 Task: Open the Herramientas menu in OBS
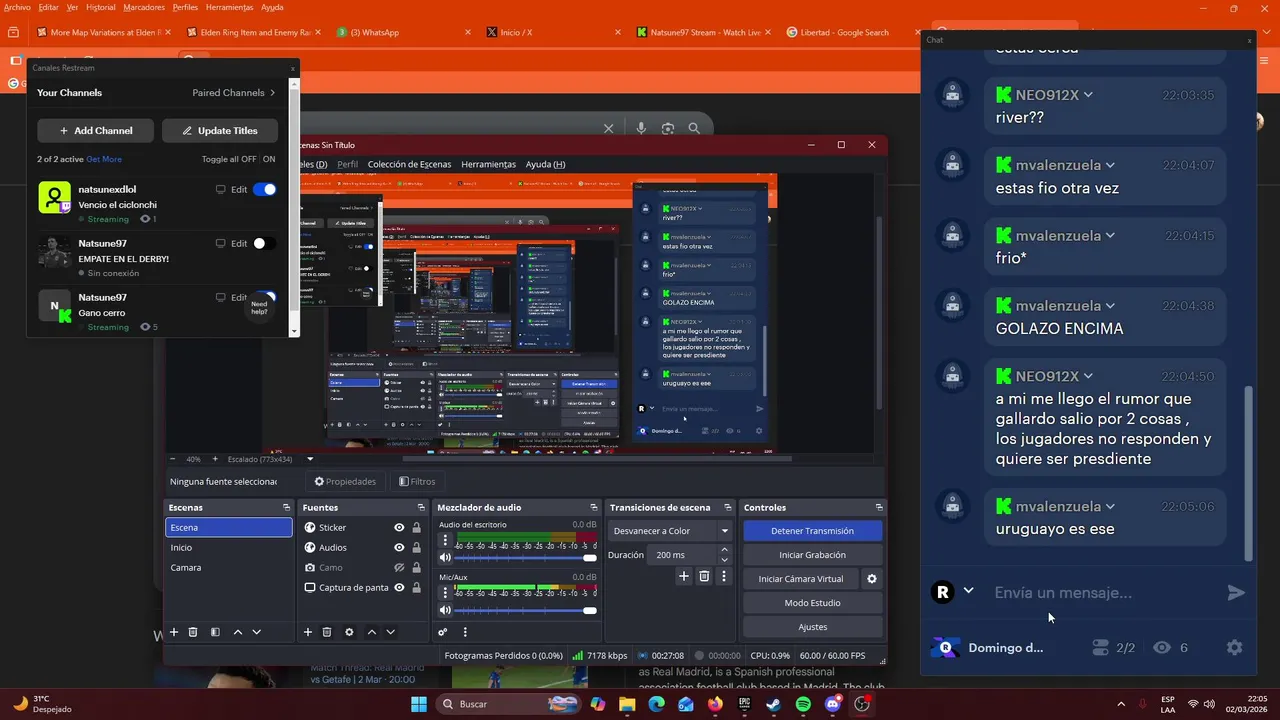[x=488, y=164]
